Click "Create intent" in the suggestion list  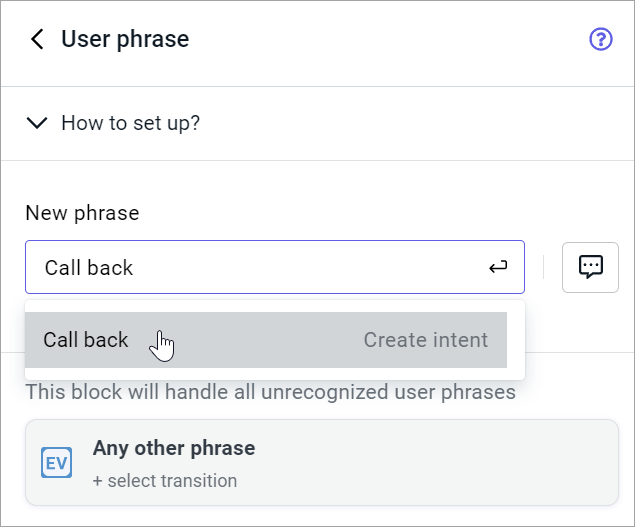coord(425,340)
